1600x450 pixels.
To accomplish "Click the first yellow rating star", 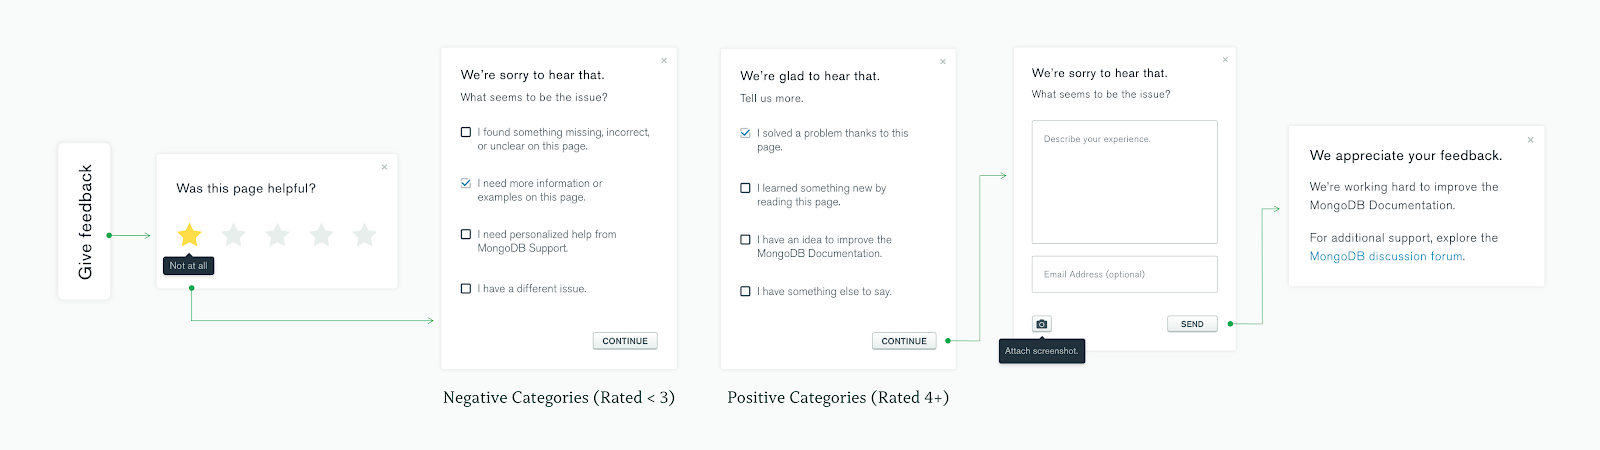I will pos(189,235).
